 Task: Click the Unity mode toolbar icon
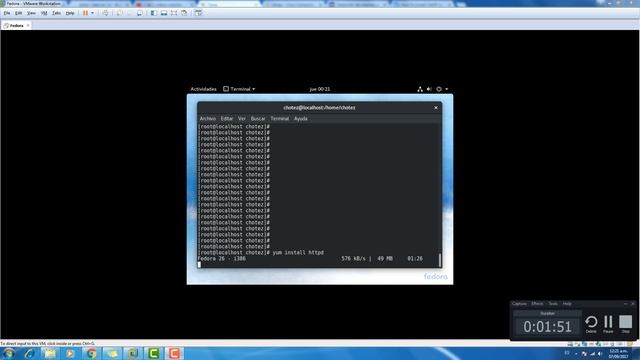click(184, 13)
